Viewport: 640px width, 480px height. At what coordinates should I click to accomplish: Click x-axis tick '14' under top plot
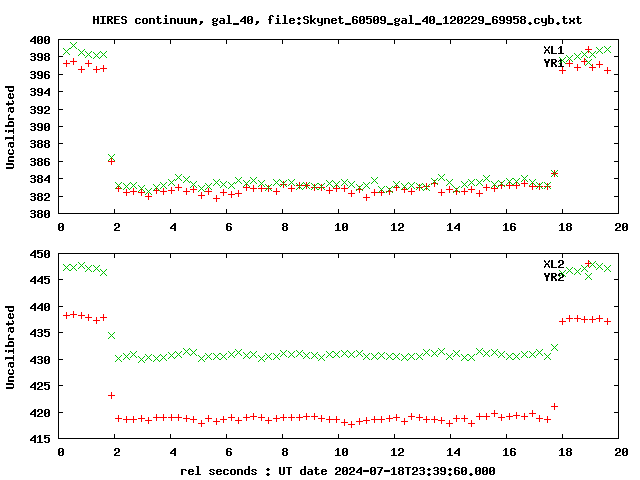(453, 227)
